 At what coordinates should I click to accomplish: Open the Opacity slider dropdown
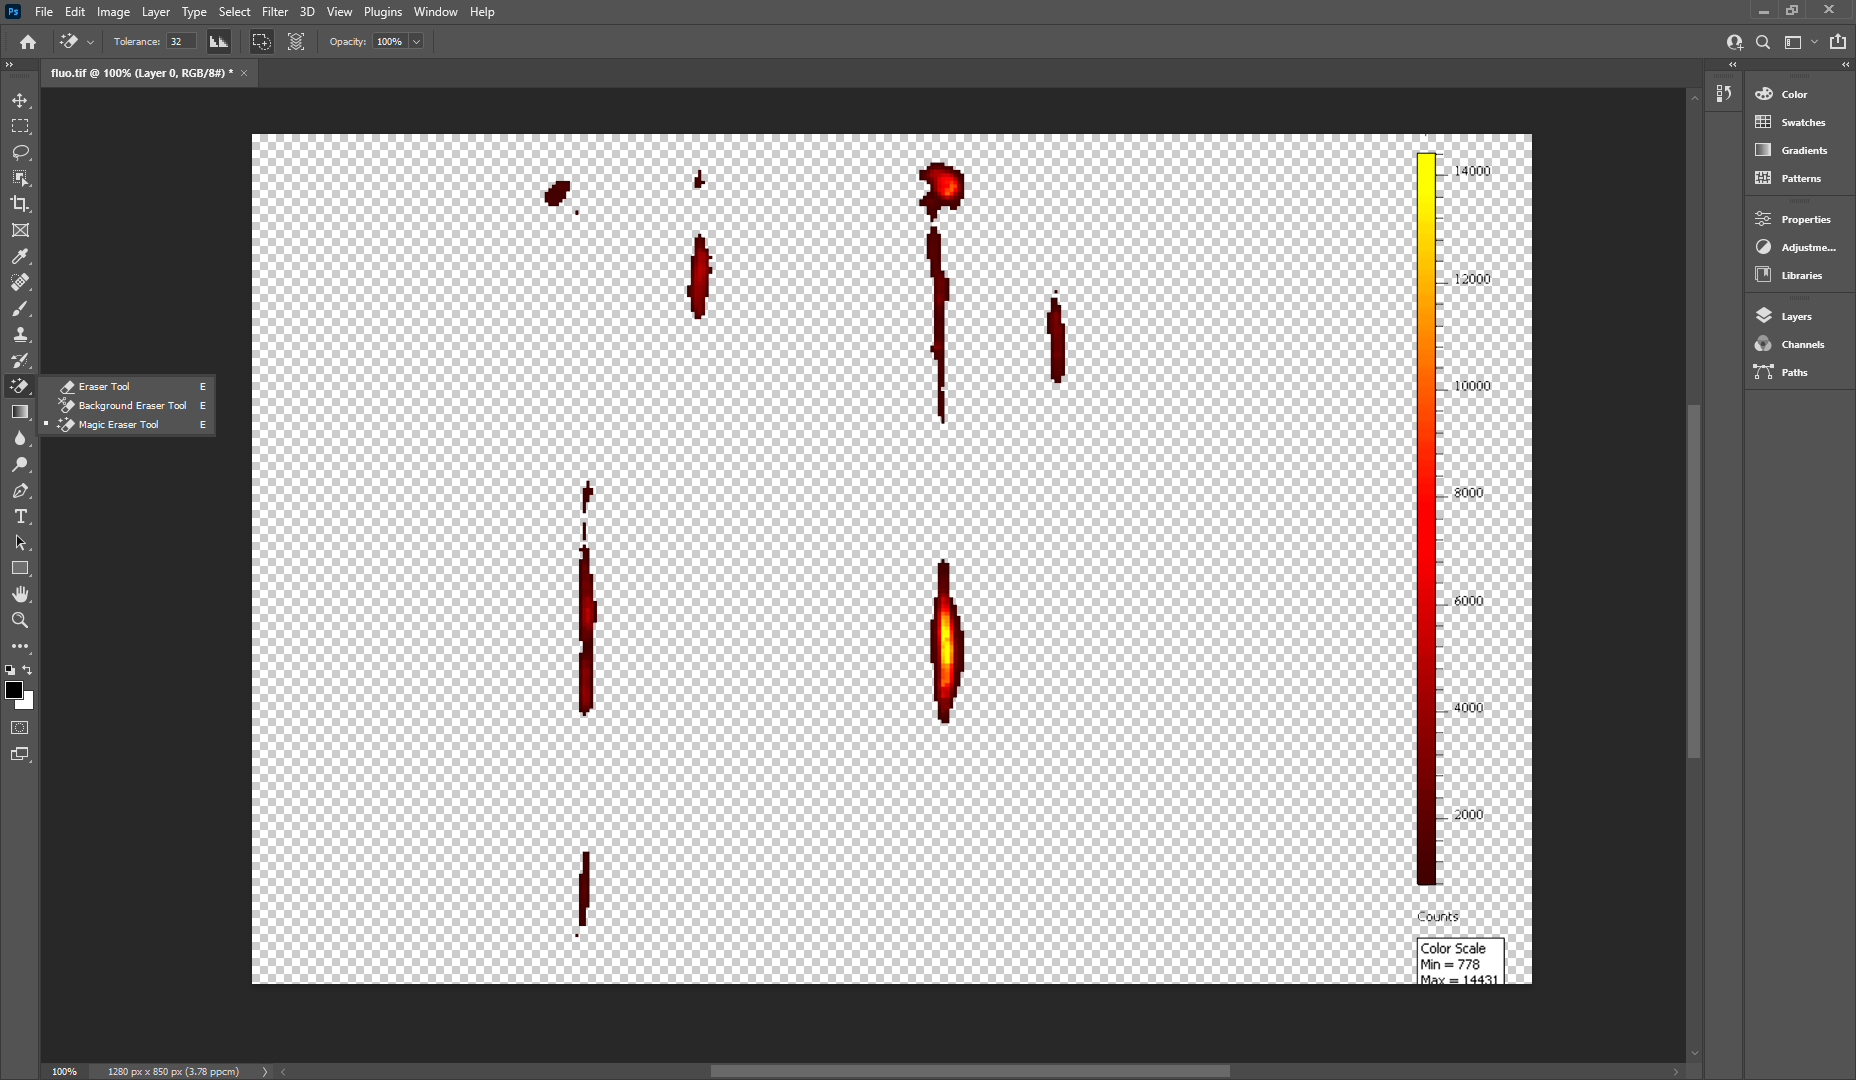tap(416, 42)
